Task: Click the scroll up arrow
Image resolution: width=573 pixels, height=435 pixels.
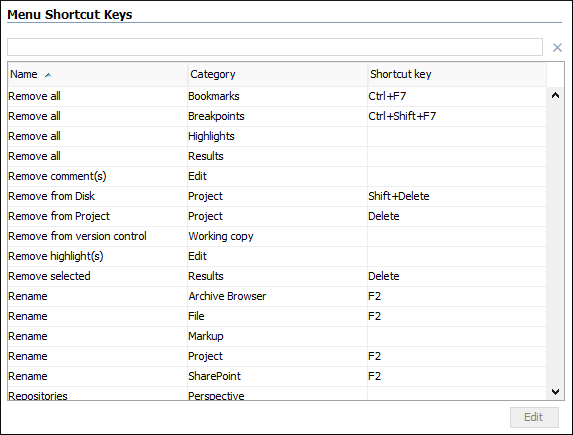Action: coord(555,95)
